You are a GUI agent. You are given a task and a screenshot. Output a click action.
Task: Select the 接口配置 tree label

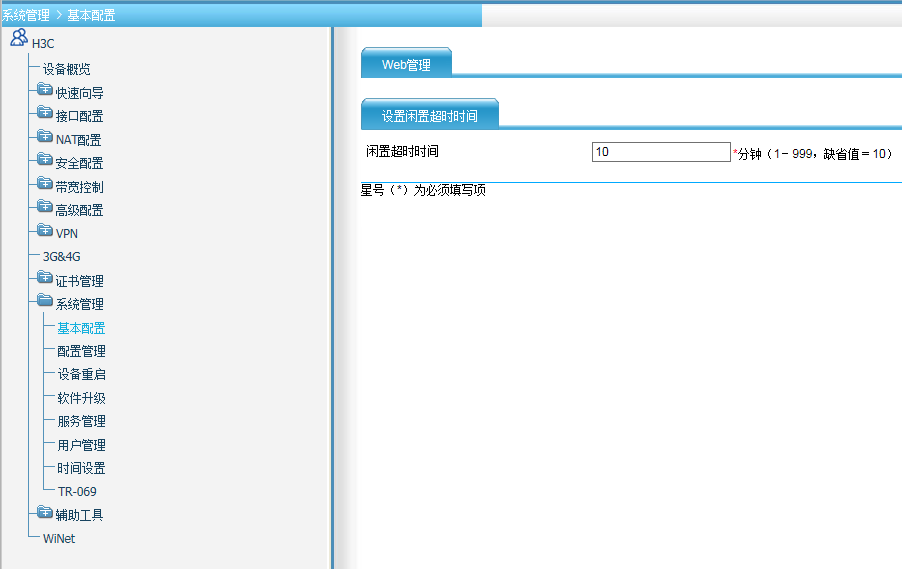pos(79,116)
